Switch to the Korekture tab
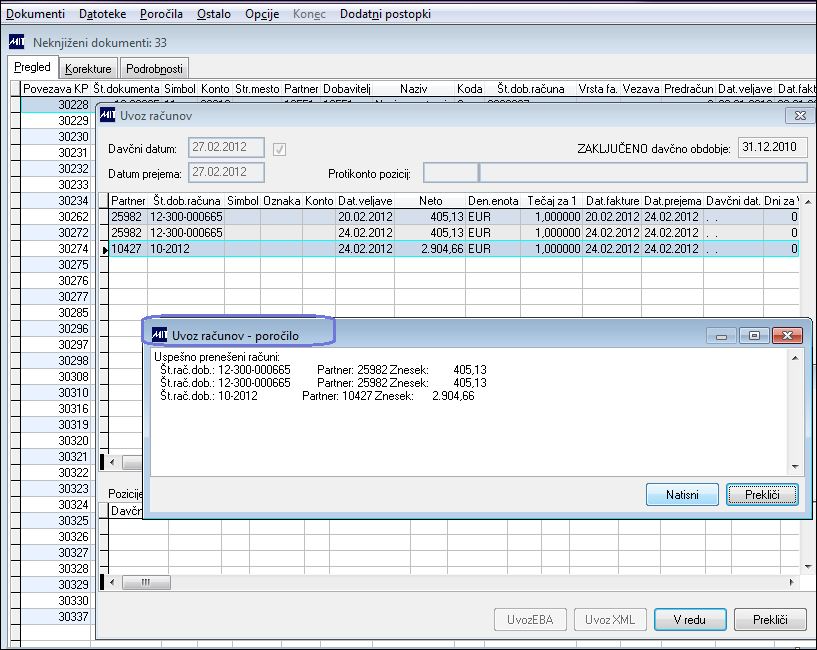 point(88,69)
